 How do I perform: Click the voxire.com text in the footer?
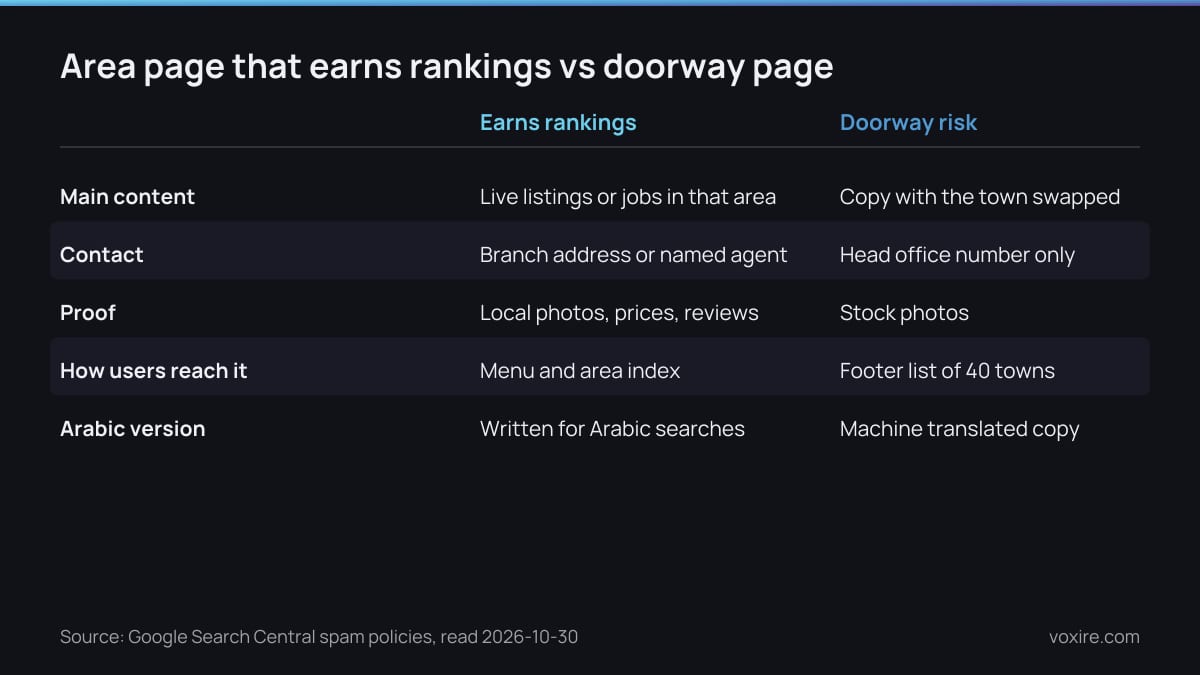point(1094,637)
